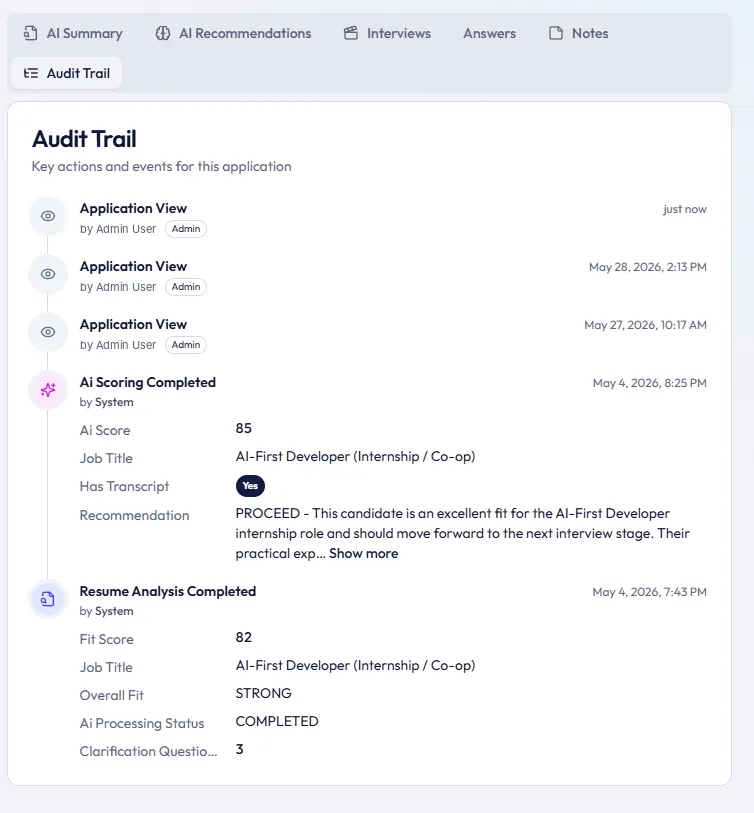This screenshot has width=754, height=813.
Task: Click the 'Ai Scoring Completed' title
Action: 148,382
